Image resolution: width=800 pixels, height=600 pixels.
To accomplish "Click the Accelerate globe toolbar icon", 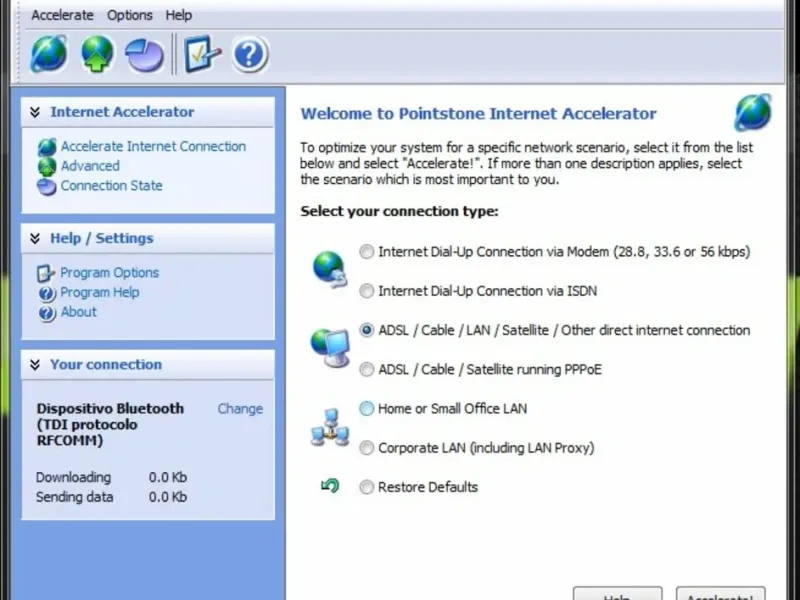I will point(49,54).
